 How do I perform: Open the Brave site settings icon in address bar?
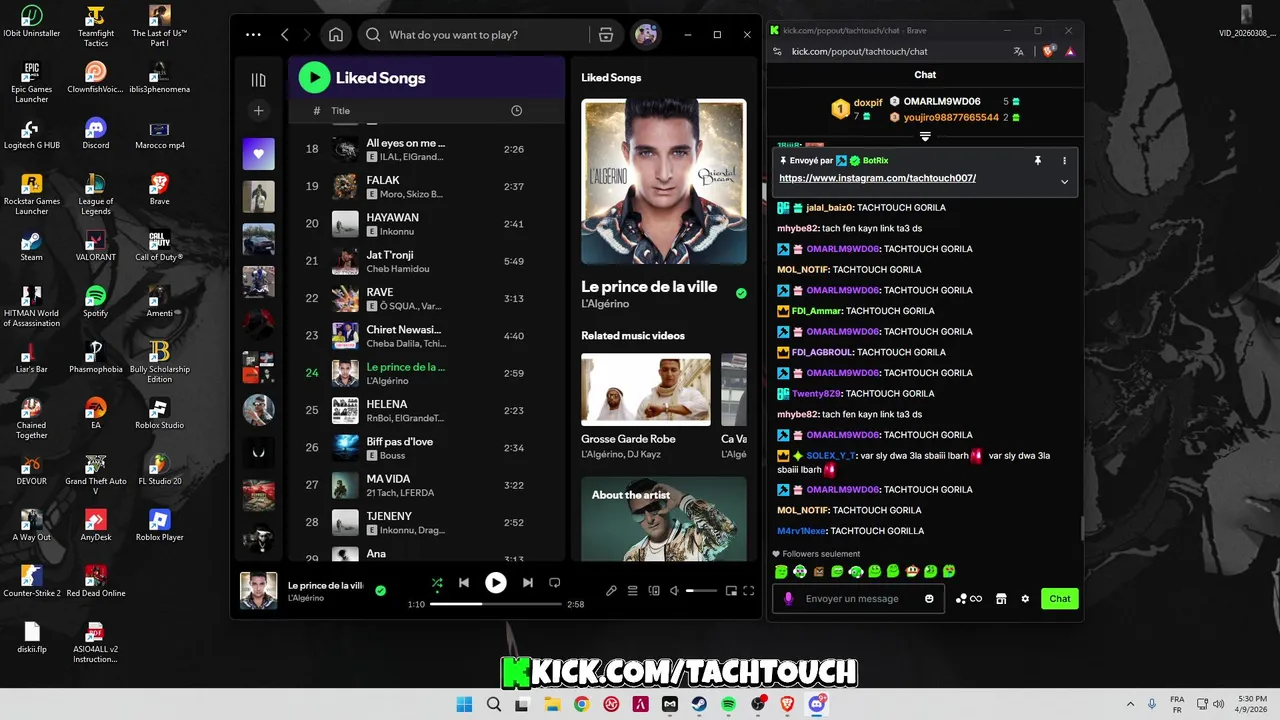tap(777, 51)
